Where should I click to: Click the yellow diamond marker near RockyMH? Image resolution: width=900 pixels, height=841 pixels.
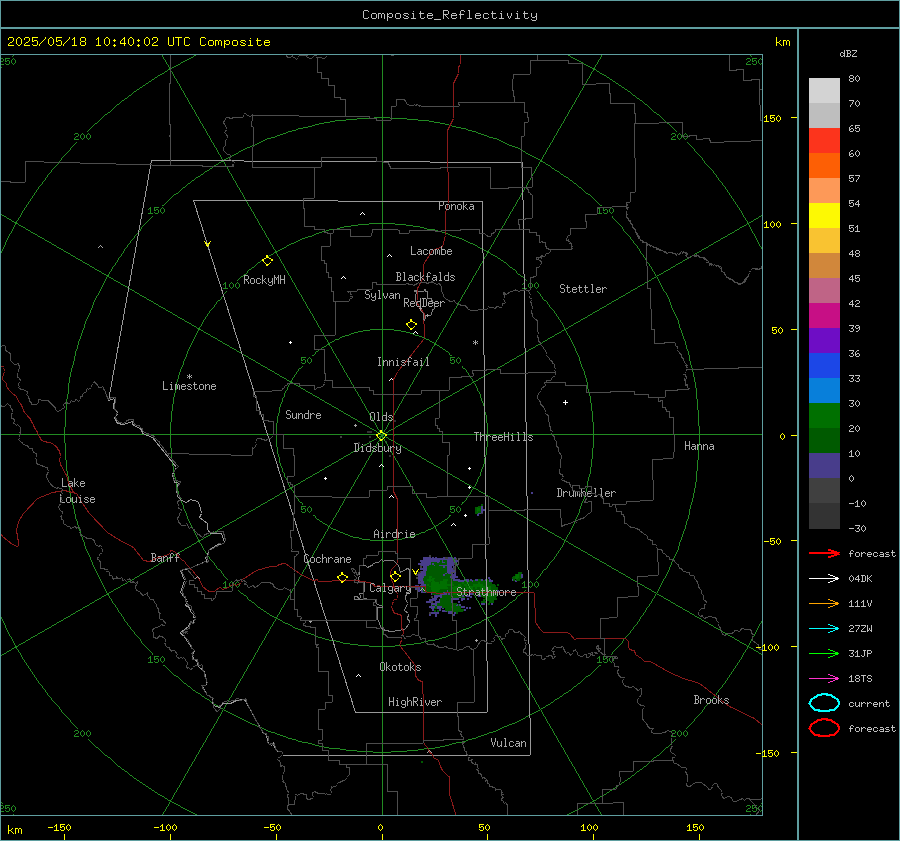267,261
